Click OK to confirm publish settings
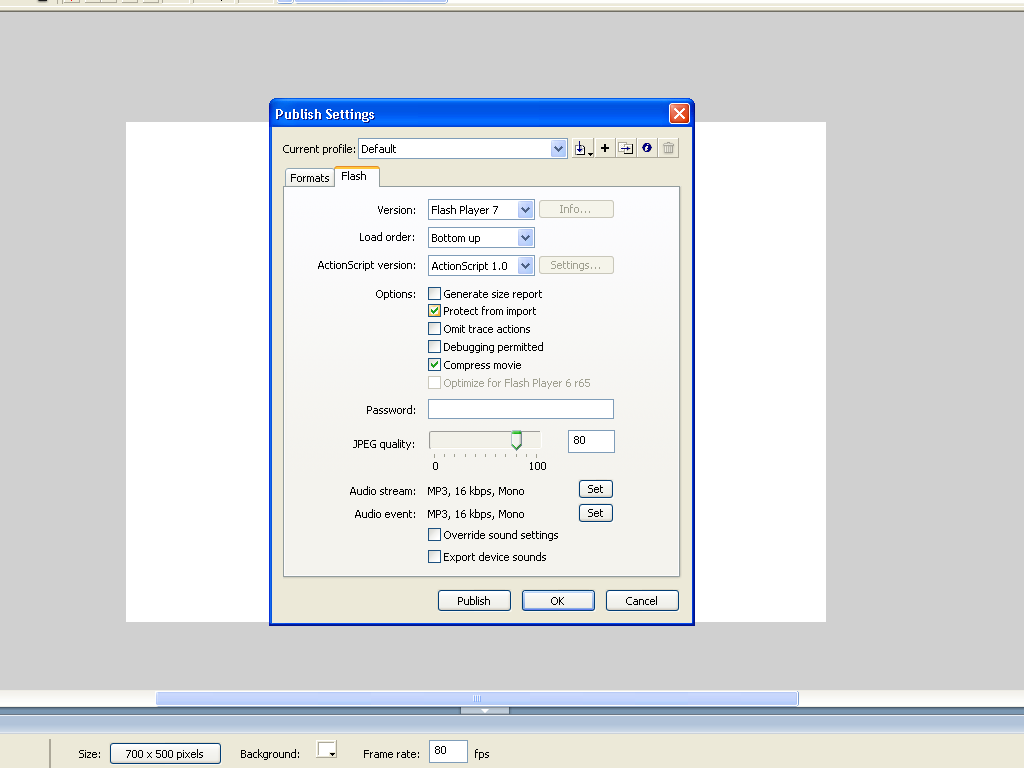The image size is (1024, 768). click(x=558, y=601)
